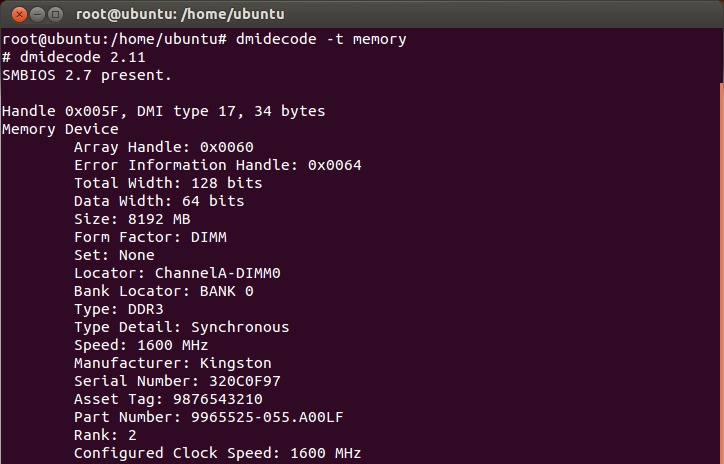Click the Size 8192 MB line

tap(132, 219)
